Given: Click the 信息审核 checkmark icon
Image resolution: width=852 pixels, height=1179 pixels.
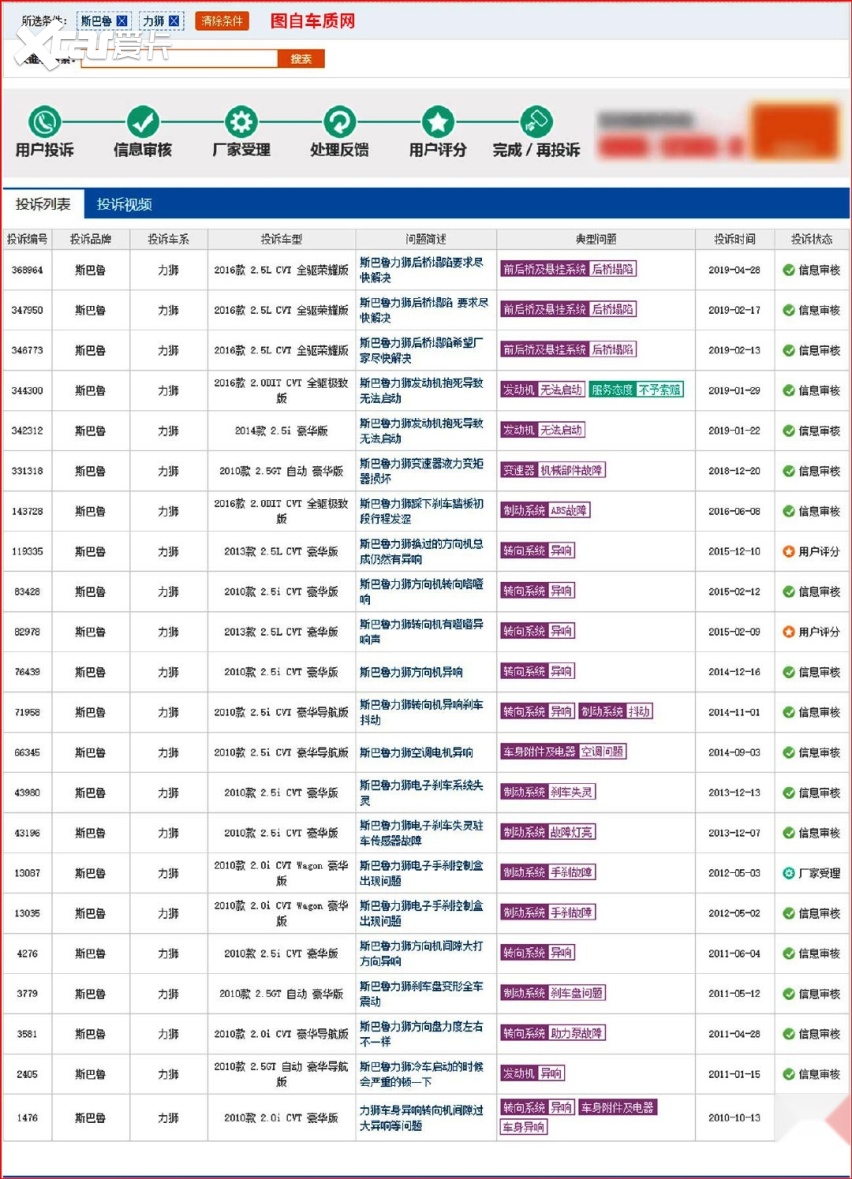Looking at the screenshot, I should (142, 122).
